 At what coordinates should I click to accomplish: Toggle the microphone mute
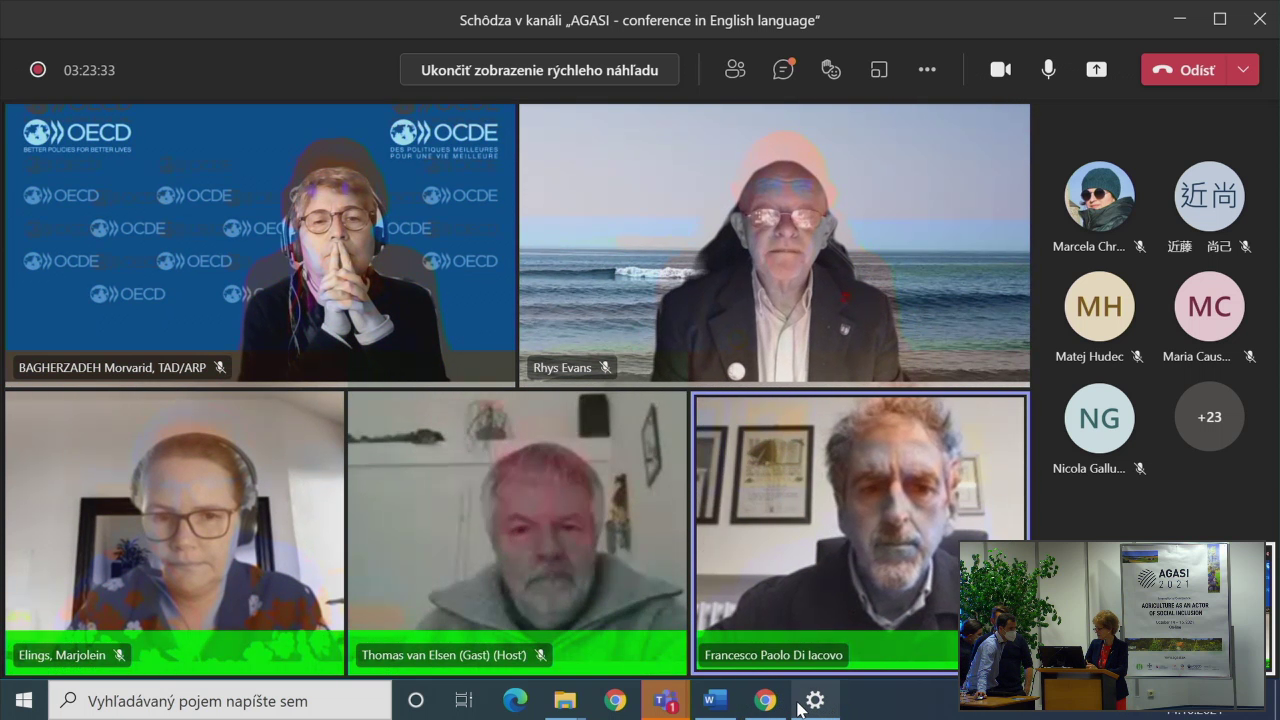1048,70
